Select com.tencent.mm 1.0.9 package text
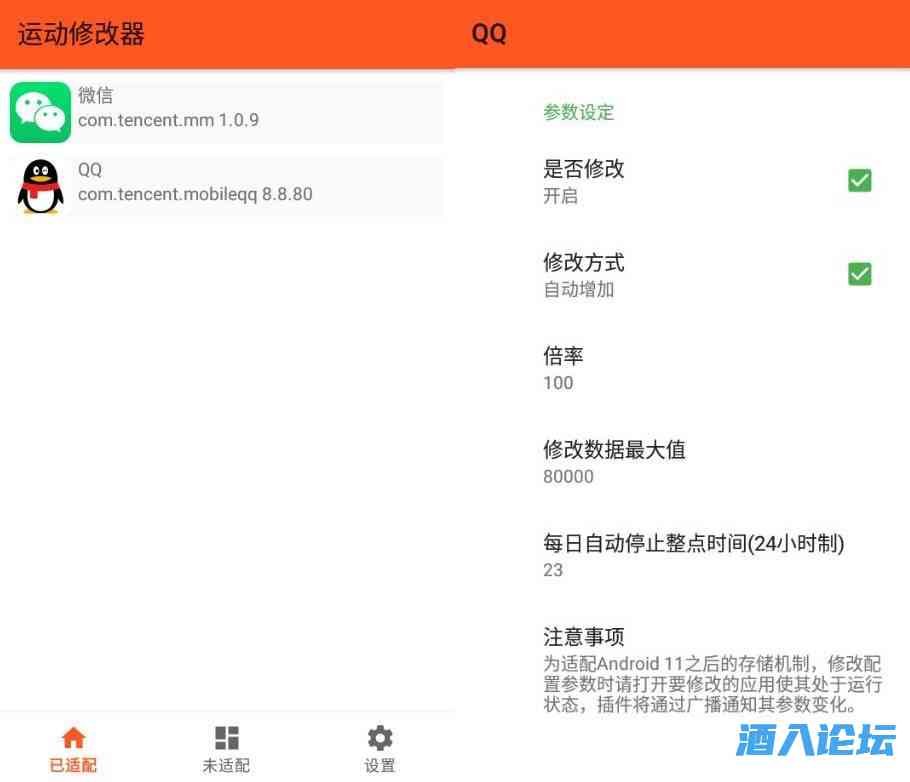910x782 pixels. click(168, 120)
